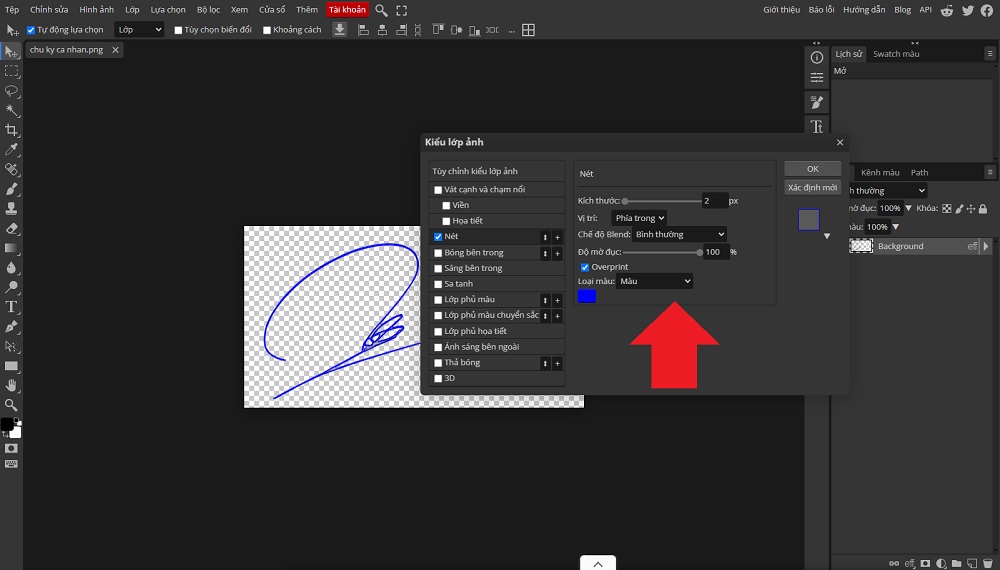Viewport: 1000px width, 570px height.
Task: Switch to 'Kênh màu' tab
Action: [x=880, y=173]
